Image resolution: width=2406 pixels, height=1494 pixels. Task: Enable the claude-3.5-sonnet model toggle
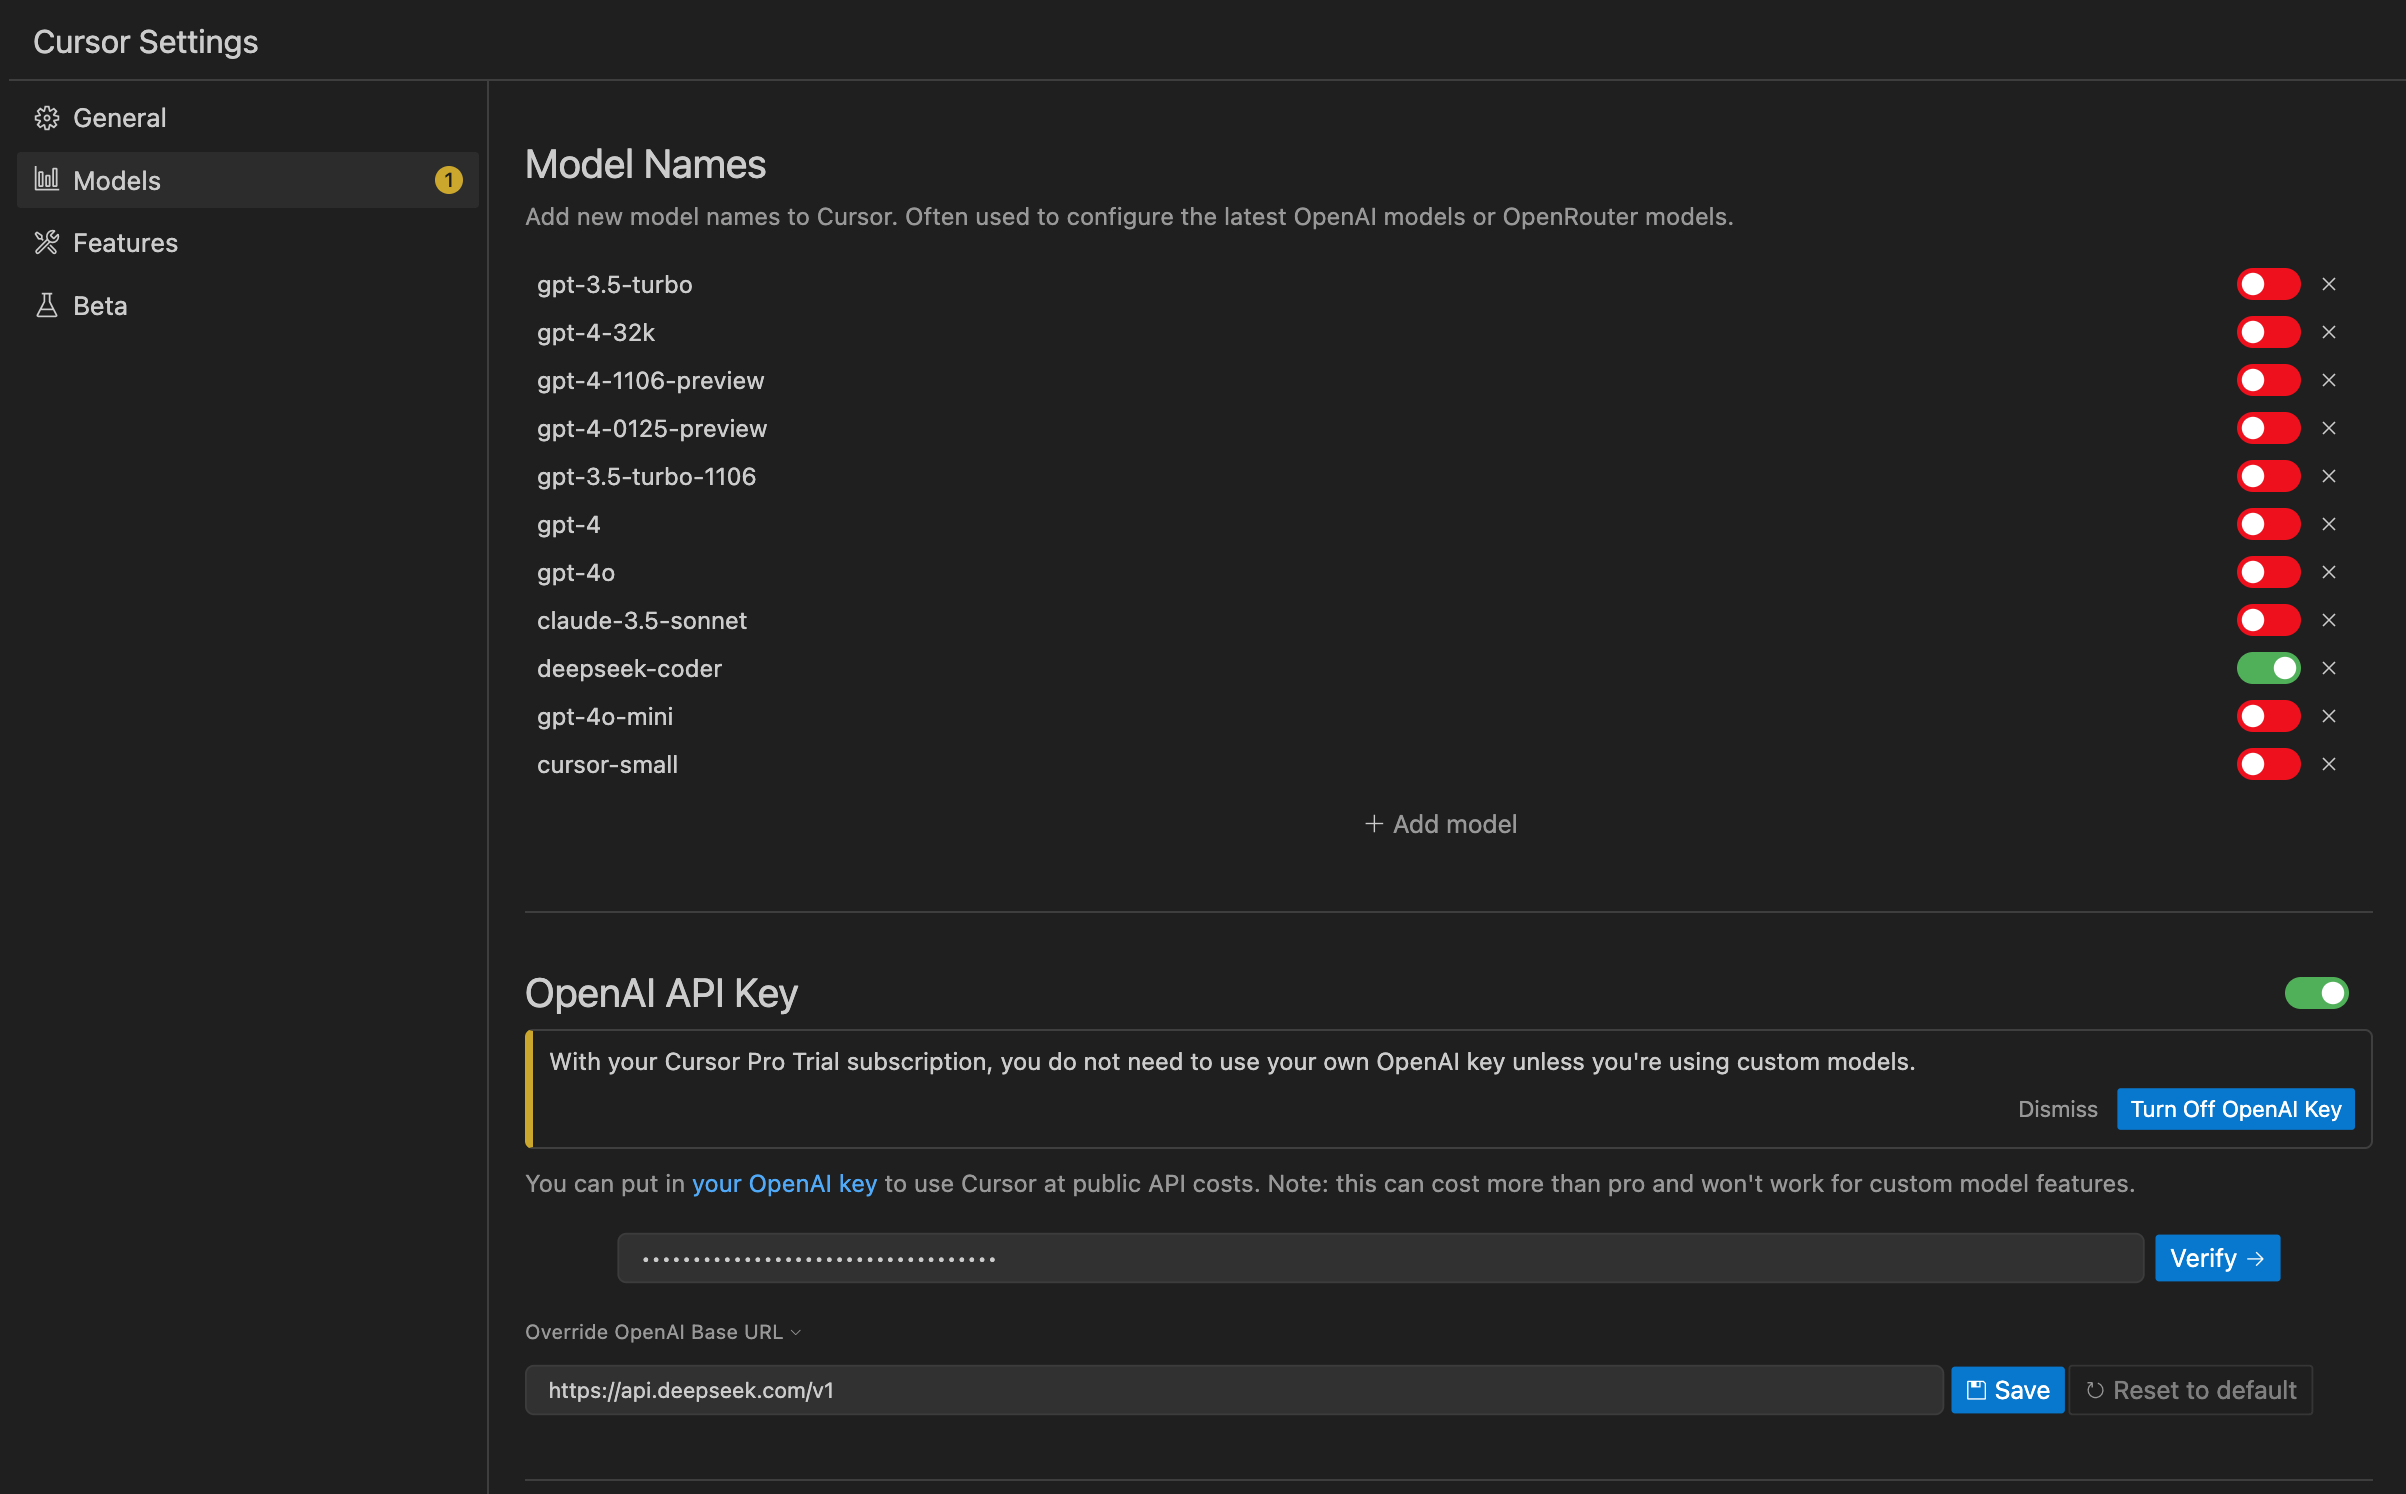pos(2268,620)
